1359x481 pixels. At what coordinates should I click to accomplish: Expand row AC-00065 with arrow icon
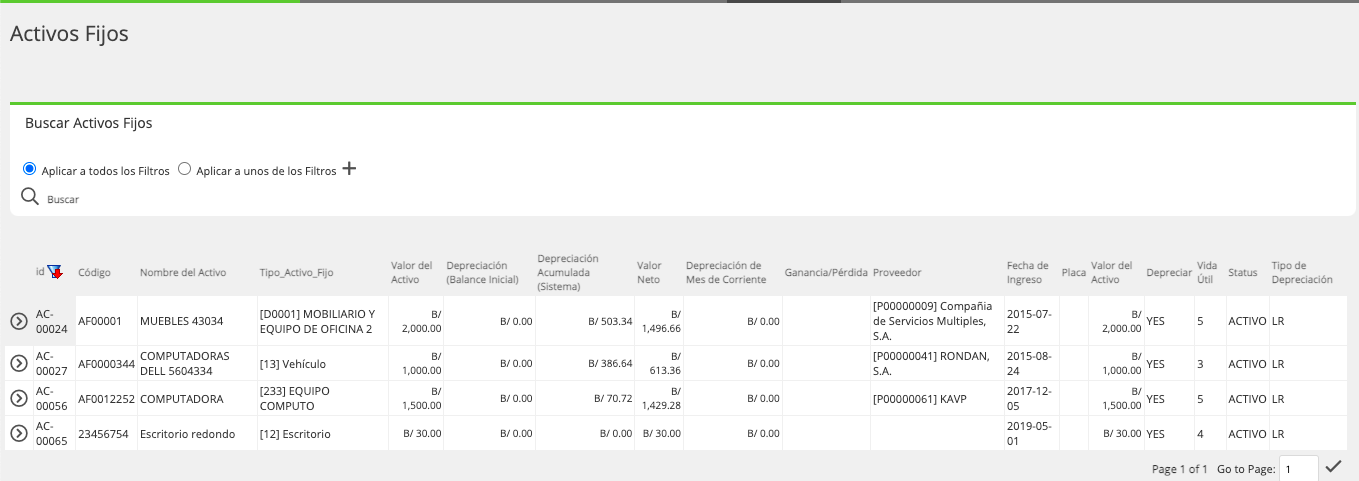18,433
